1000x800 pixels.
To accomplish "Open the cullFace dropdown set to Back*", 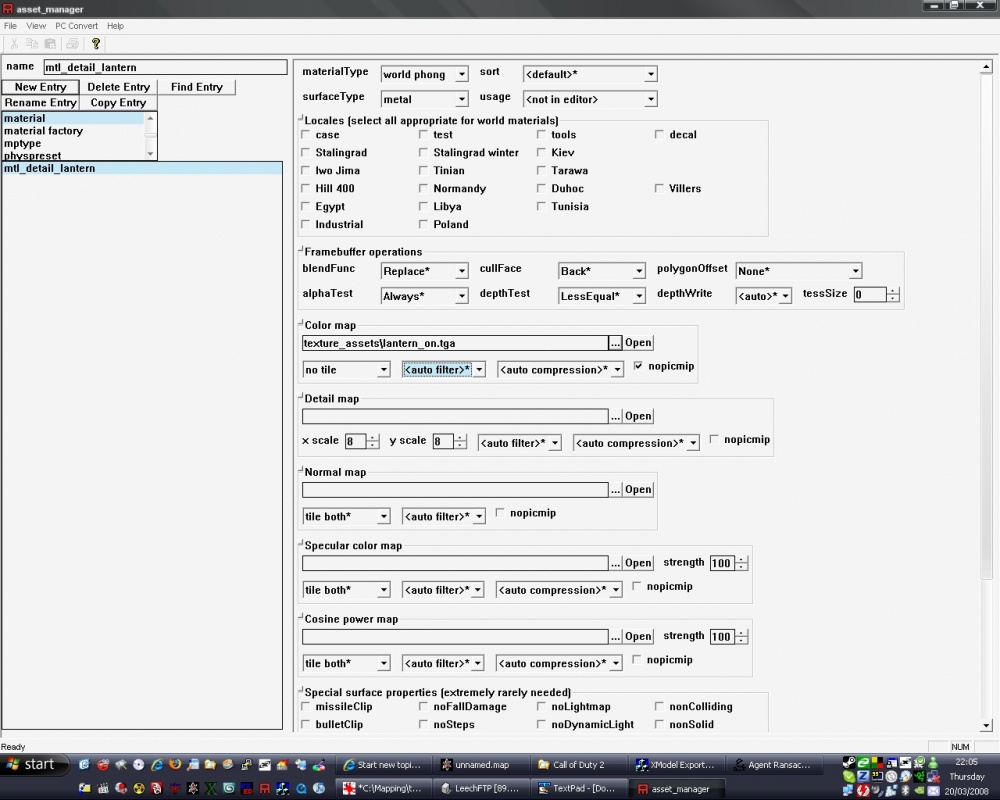I will coord(637,270).
